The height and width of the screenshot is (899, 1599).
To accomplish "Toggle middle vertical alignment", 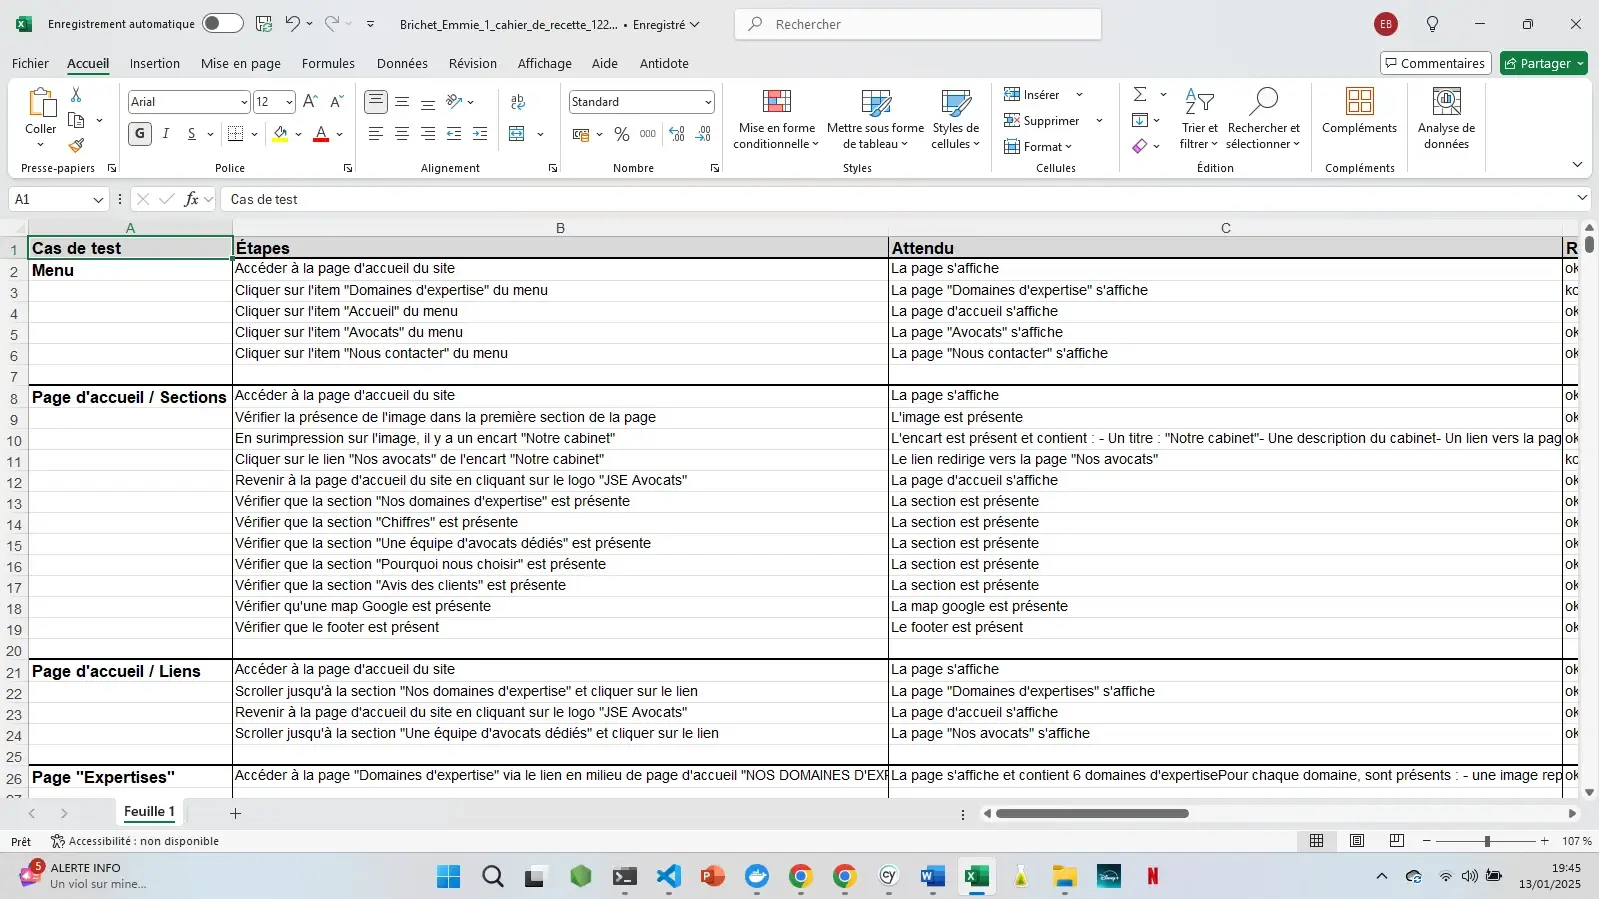I will tap(402, 102).
